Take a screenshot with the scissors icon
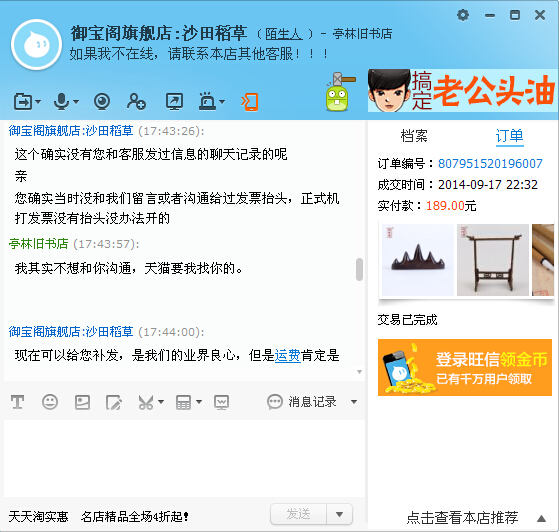 146,402
